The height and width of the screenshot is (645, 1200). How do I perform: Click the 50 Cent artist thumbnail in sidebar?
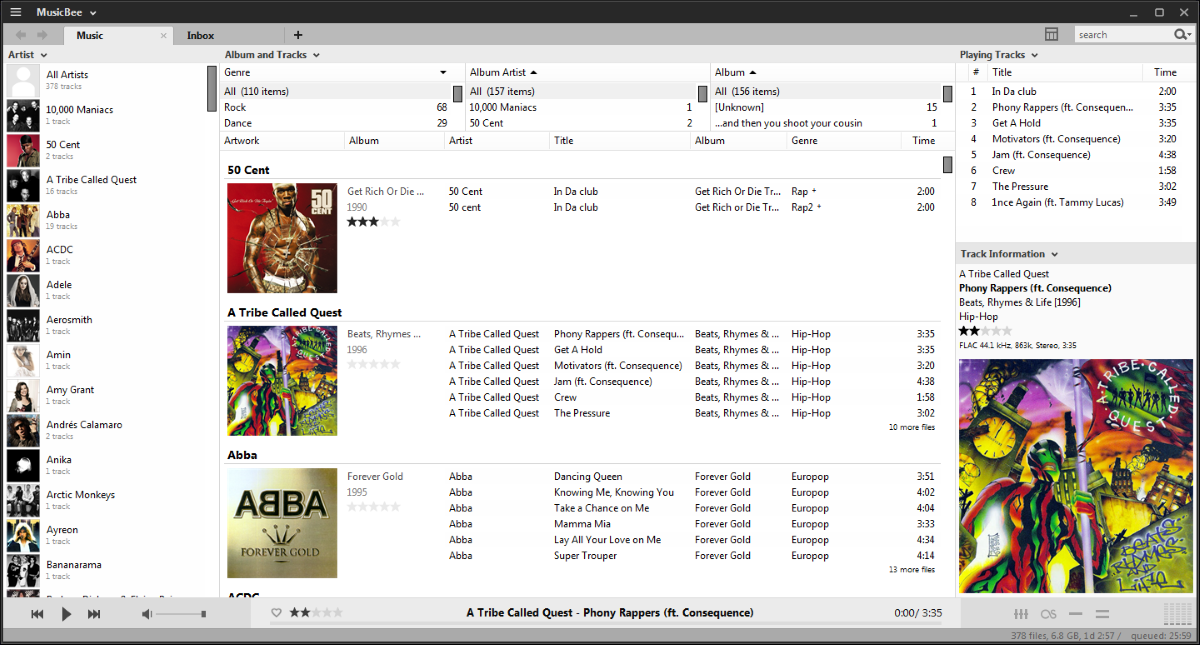[23, 151]
